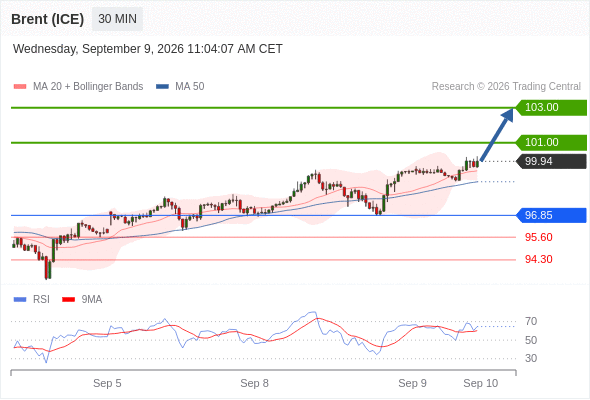Click the Sep 10 date axis label

(x=481, y=383)
